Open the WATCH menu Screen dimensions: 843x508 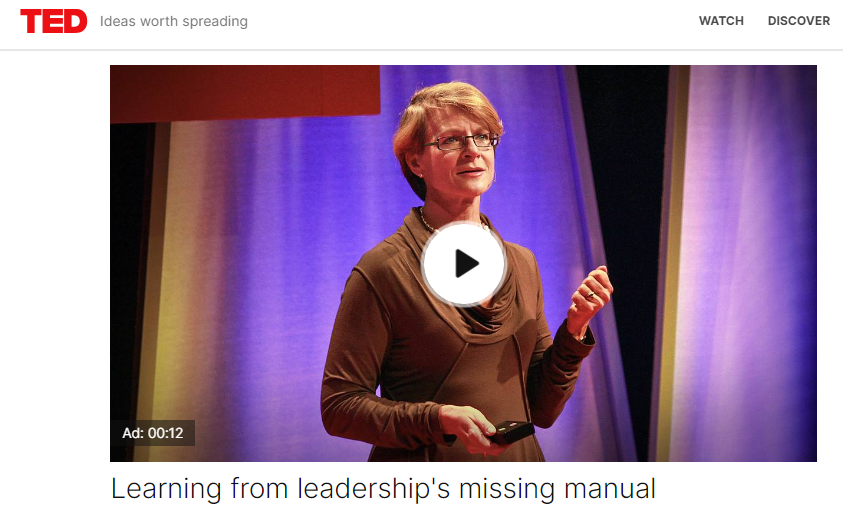click(x=721, y=21)
